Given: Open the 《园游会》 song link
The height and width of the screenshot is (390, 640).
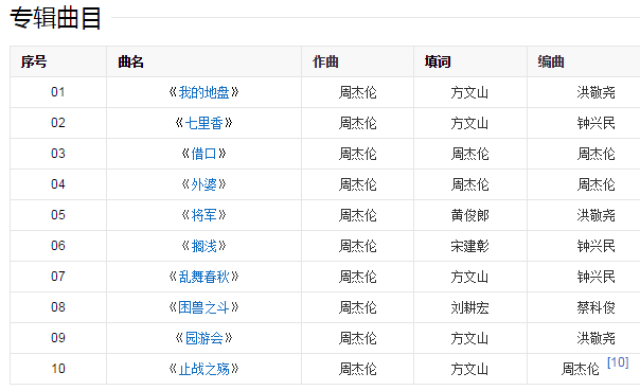Looking at the screenshot, I should 204,338.
